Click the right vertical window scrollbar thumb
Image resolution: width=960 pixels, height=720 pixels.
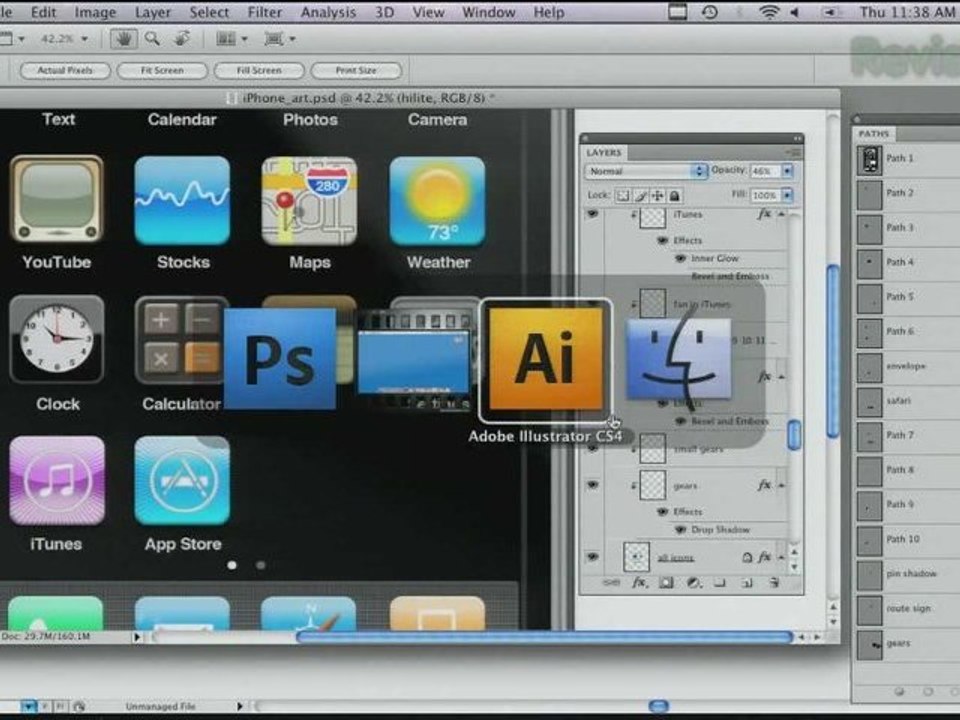[833, 351]
